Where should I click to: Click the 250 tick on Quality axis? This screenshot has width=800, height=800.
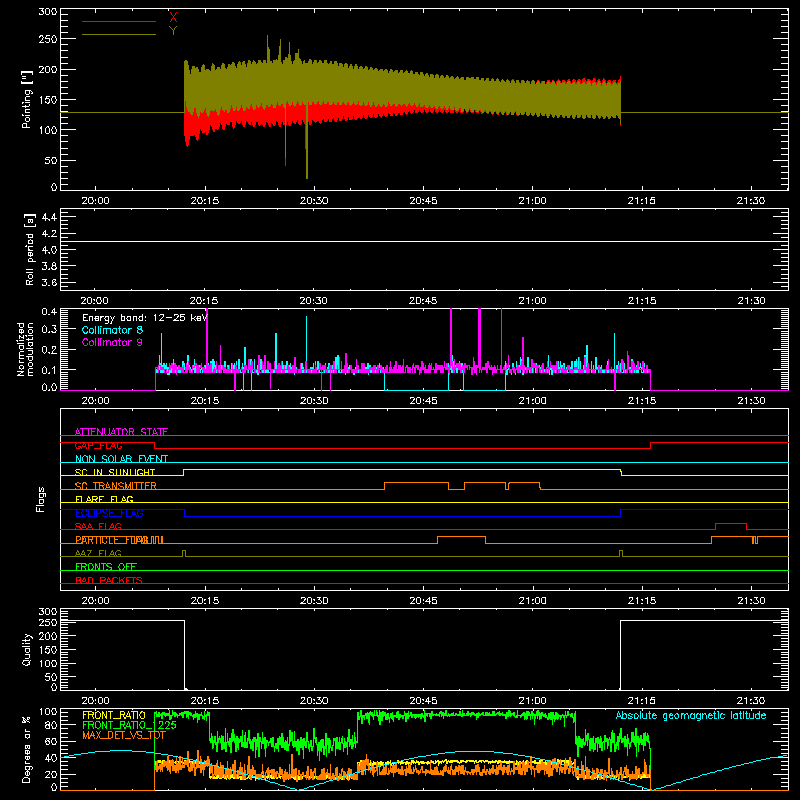[x=47, y=622]
